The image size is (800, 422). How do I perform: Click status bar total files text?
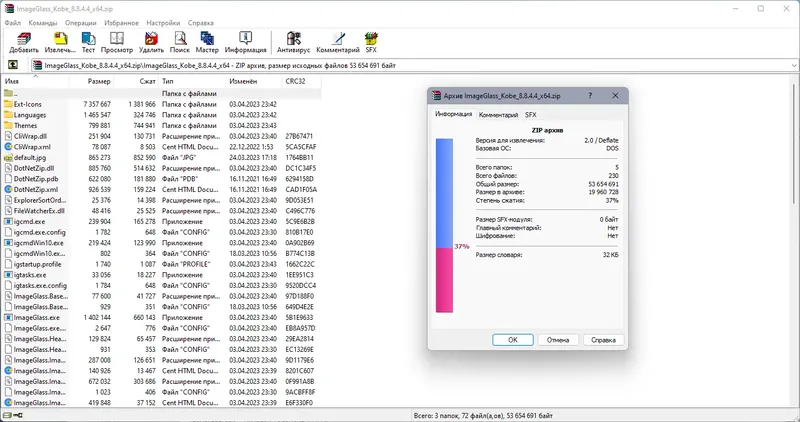pos(483,415)
